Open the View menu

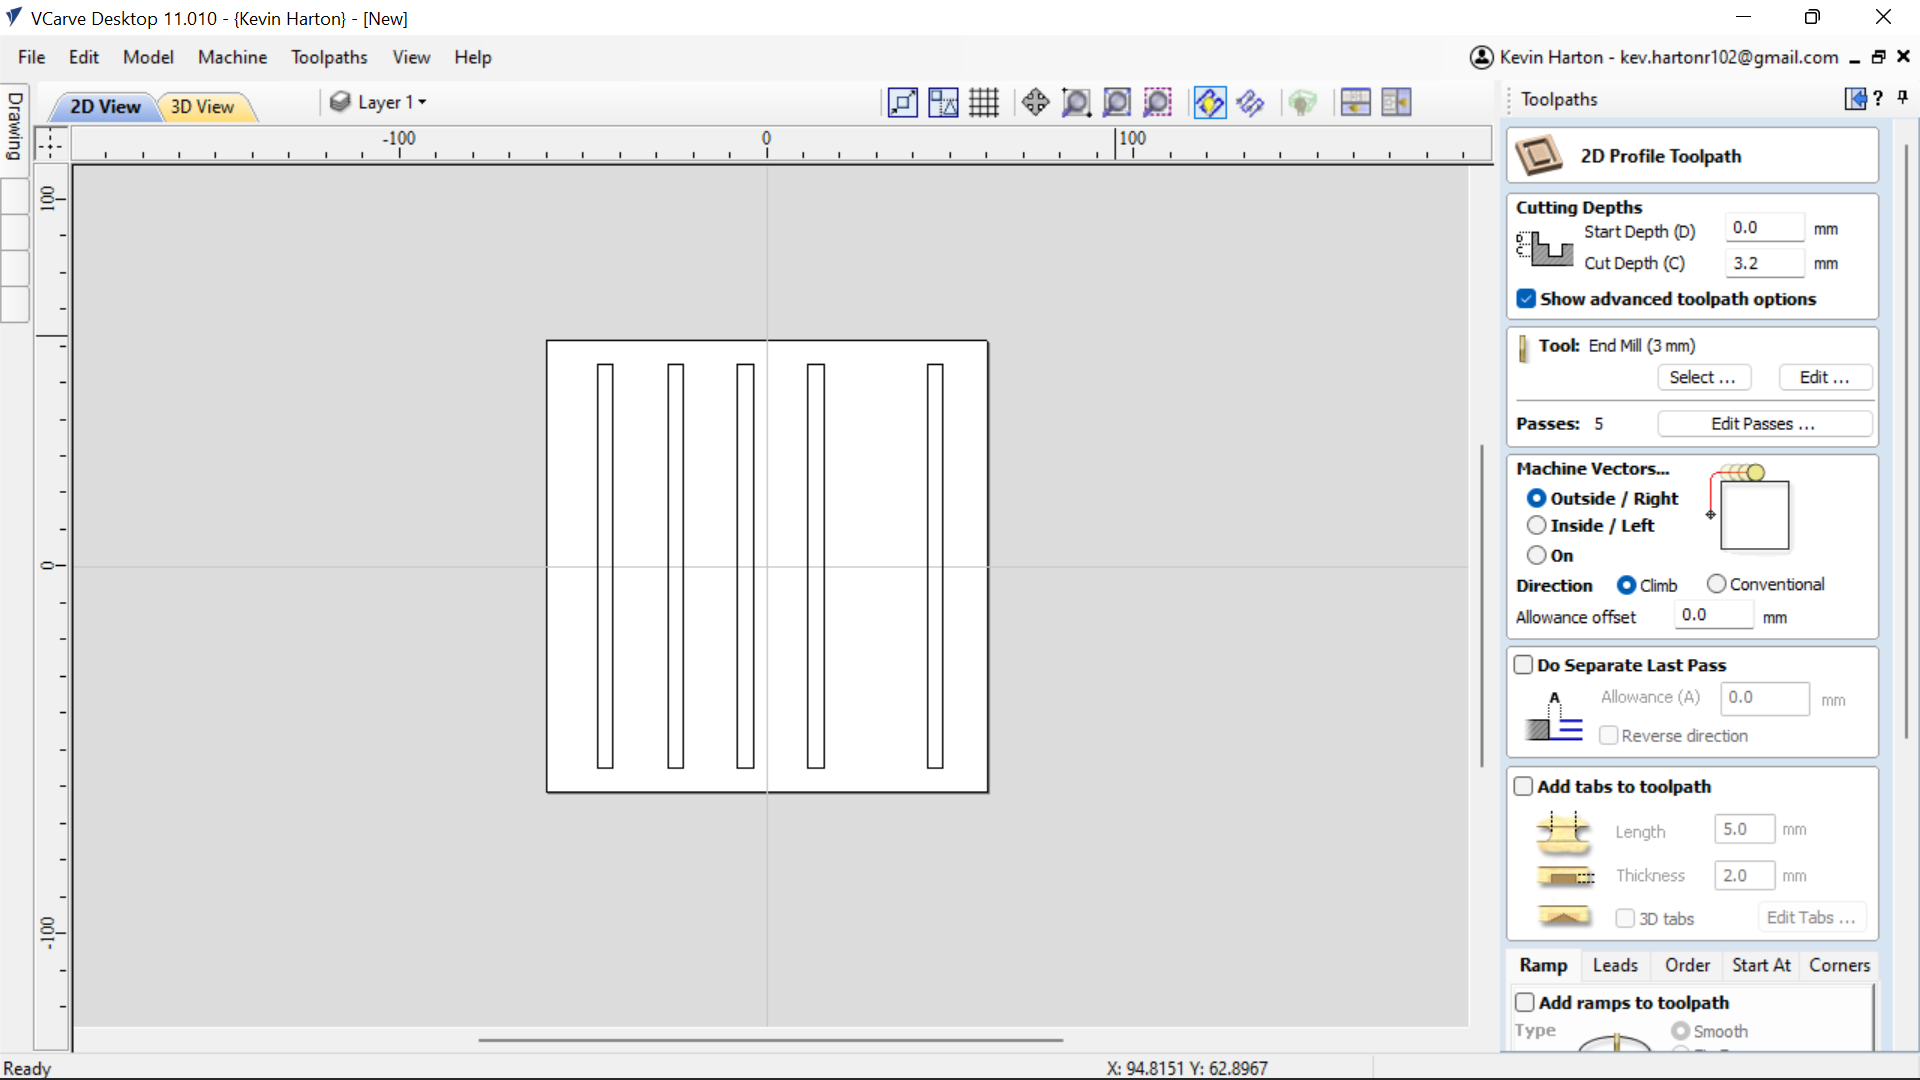coord(411,57)
